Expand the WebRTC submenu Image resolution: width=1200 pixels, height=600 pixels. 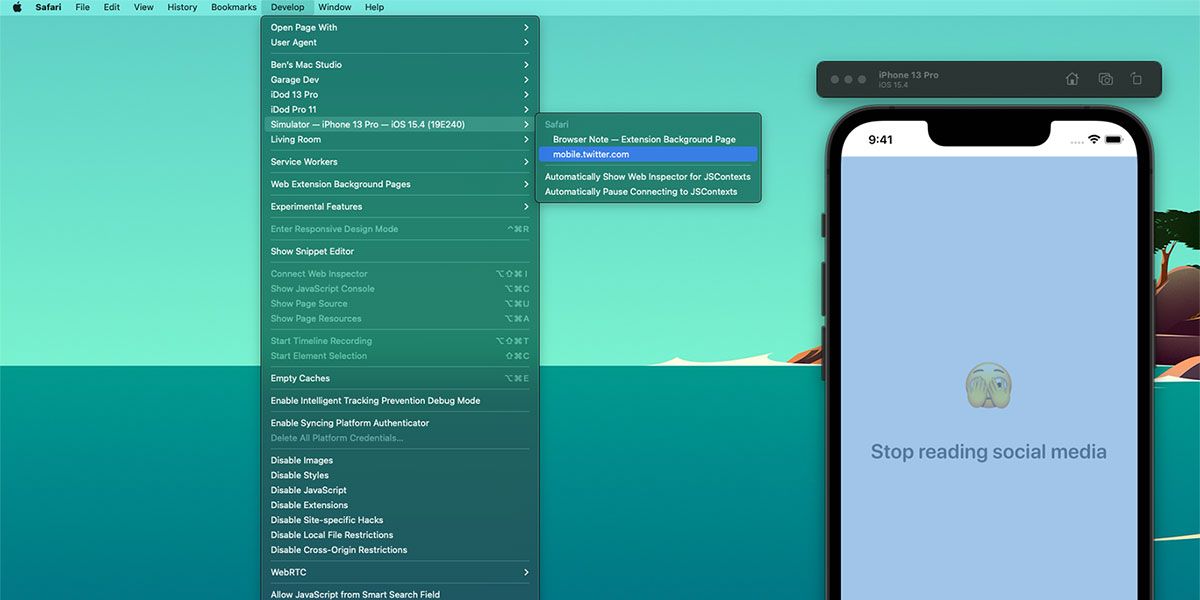[x=400, y=572]
